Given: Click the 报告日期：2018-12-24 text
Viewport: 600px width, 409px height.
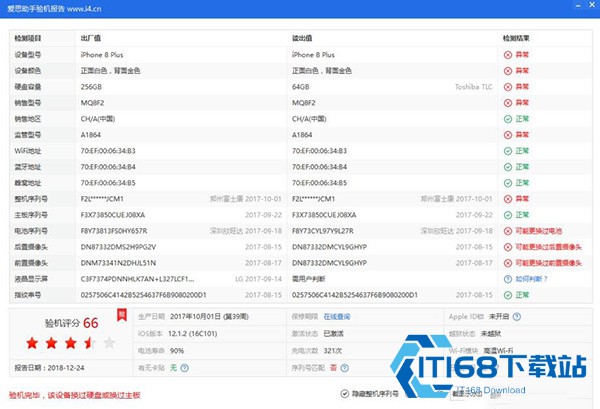Looking at the screenshot, I should coord(49,368).
